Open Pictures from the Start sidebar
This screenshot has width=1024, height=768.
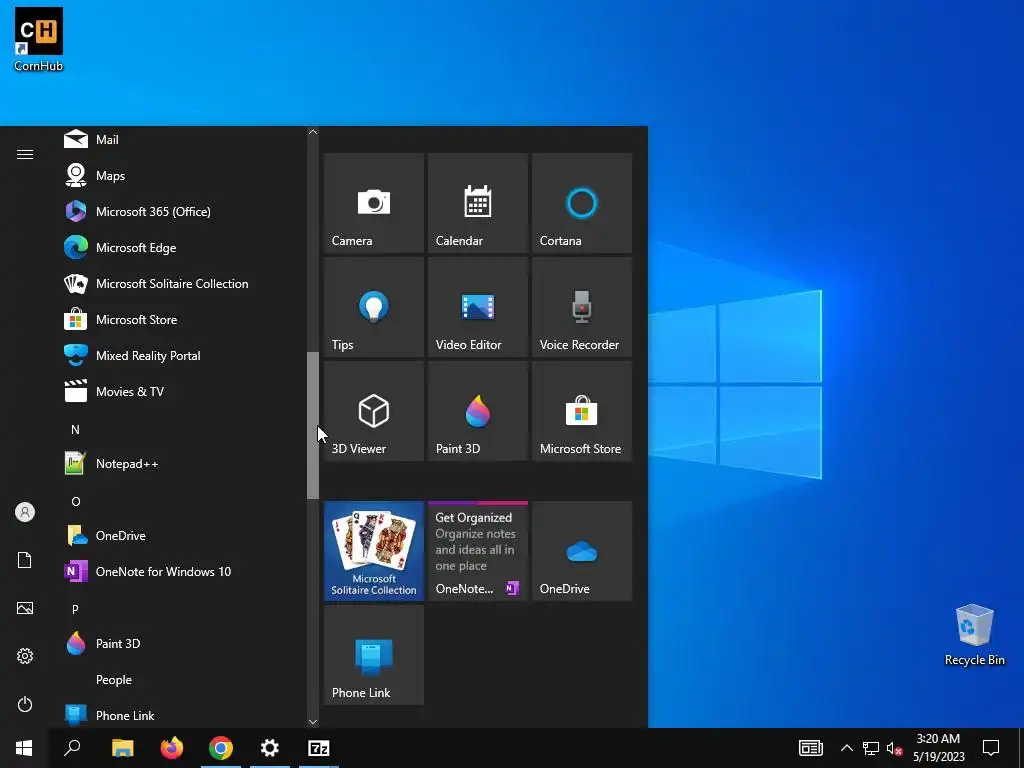25,608
